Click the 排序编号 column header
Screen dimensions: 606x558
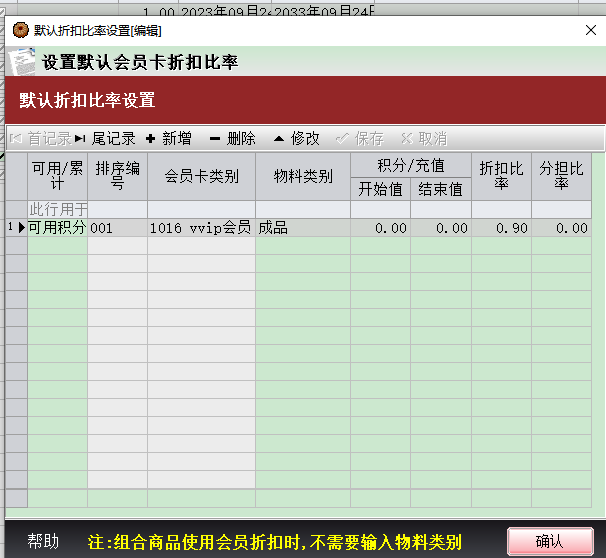[117, 176]
